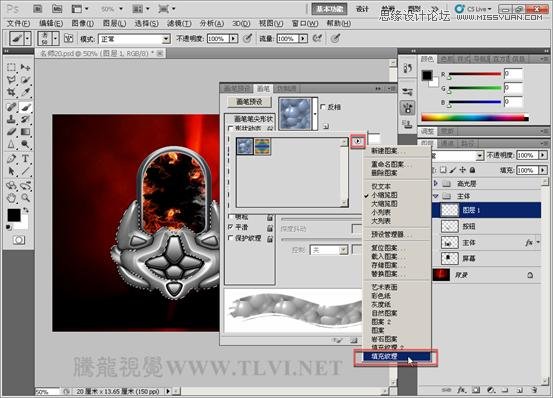Delete layer using the trash icon

[x=534, y=390]
